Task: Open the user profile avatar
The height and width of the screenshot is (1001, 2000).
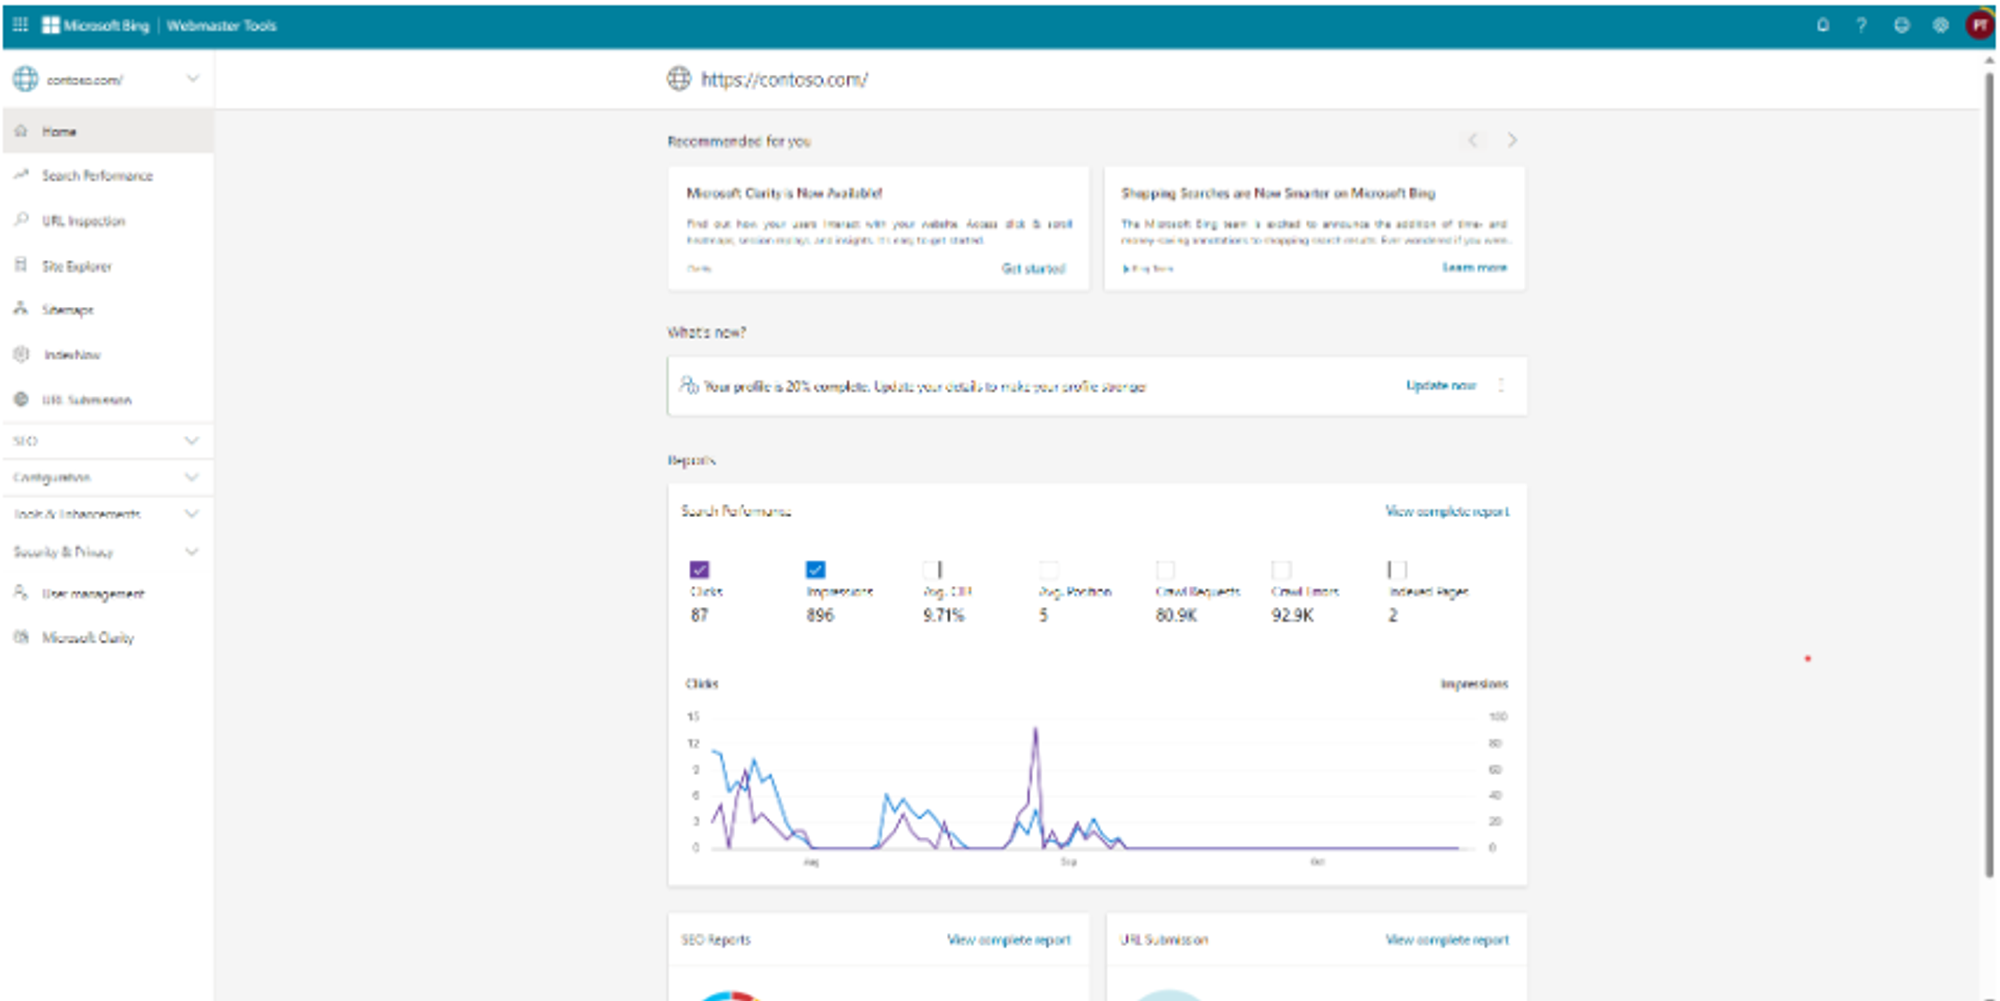Action: point(1979,25)
